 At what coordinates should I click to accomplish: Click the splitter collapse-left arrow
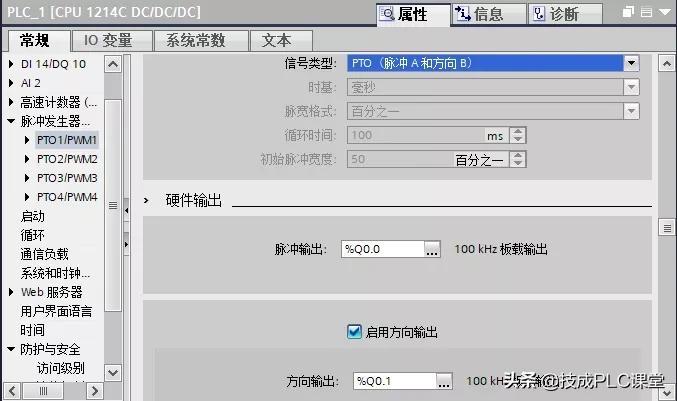pyautogui.click(x=127, y=210)
